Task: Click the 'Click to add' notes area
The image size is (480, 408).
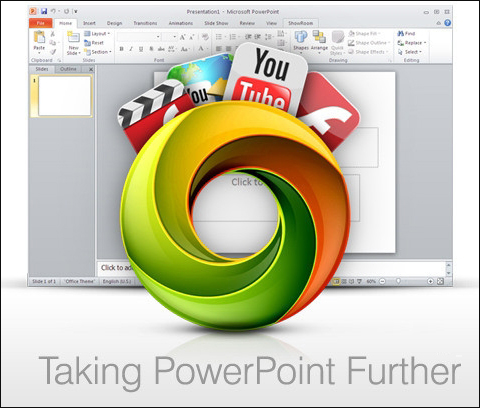Action: [117, 267]
